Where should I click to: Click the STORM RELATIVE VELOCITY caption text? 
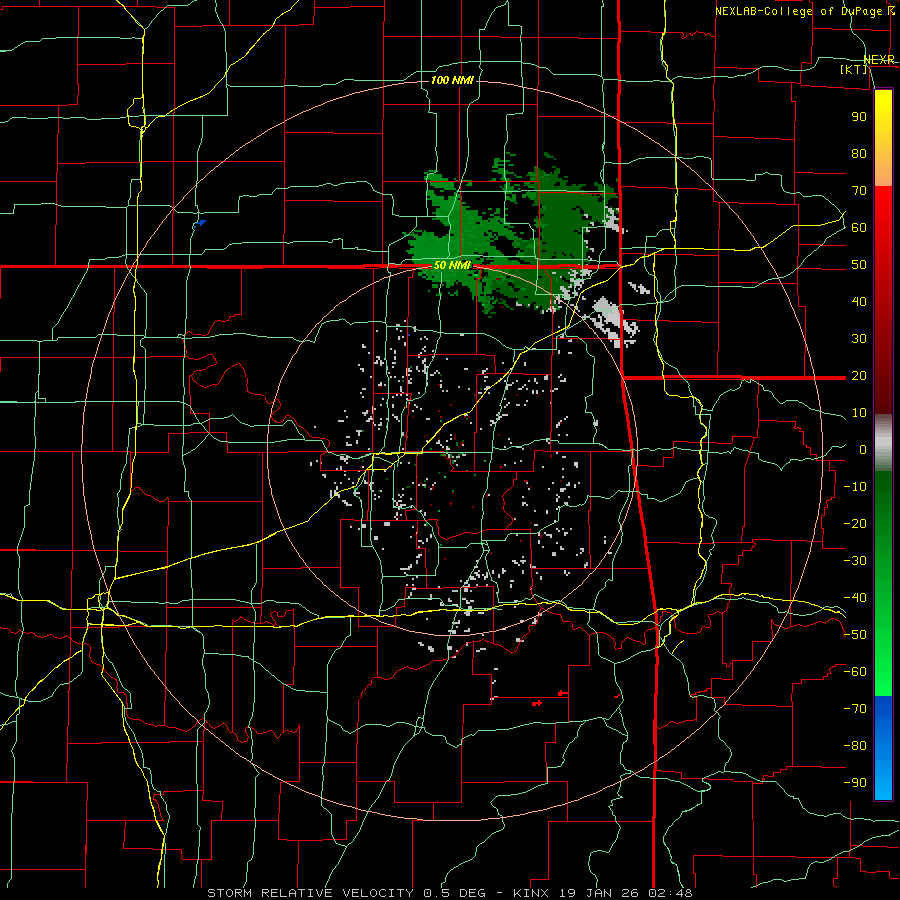tap(310, 893)
